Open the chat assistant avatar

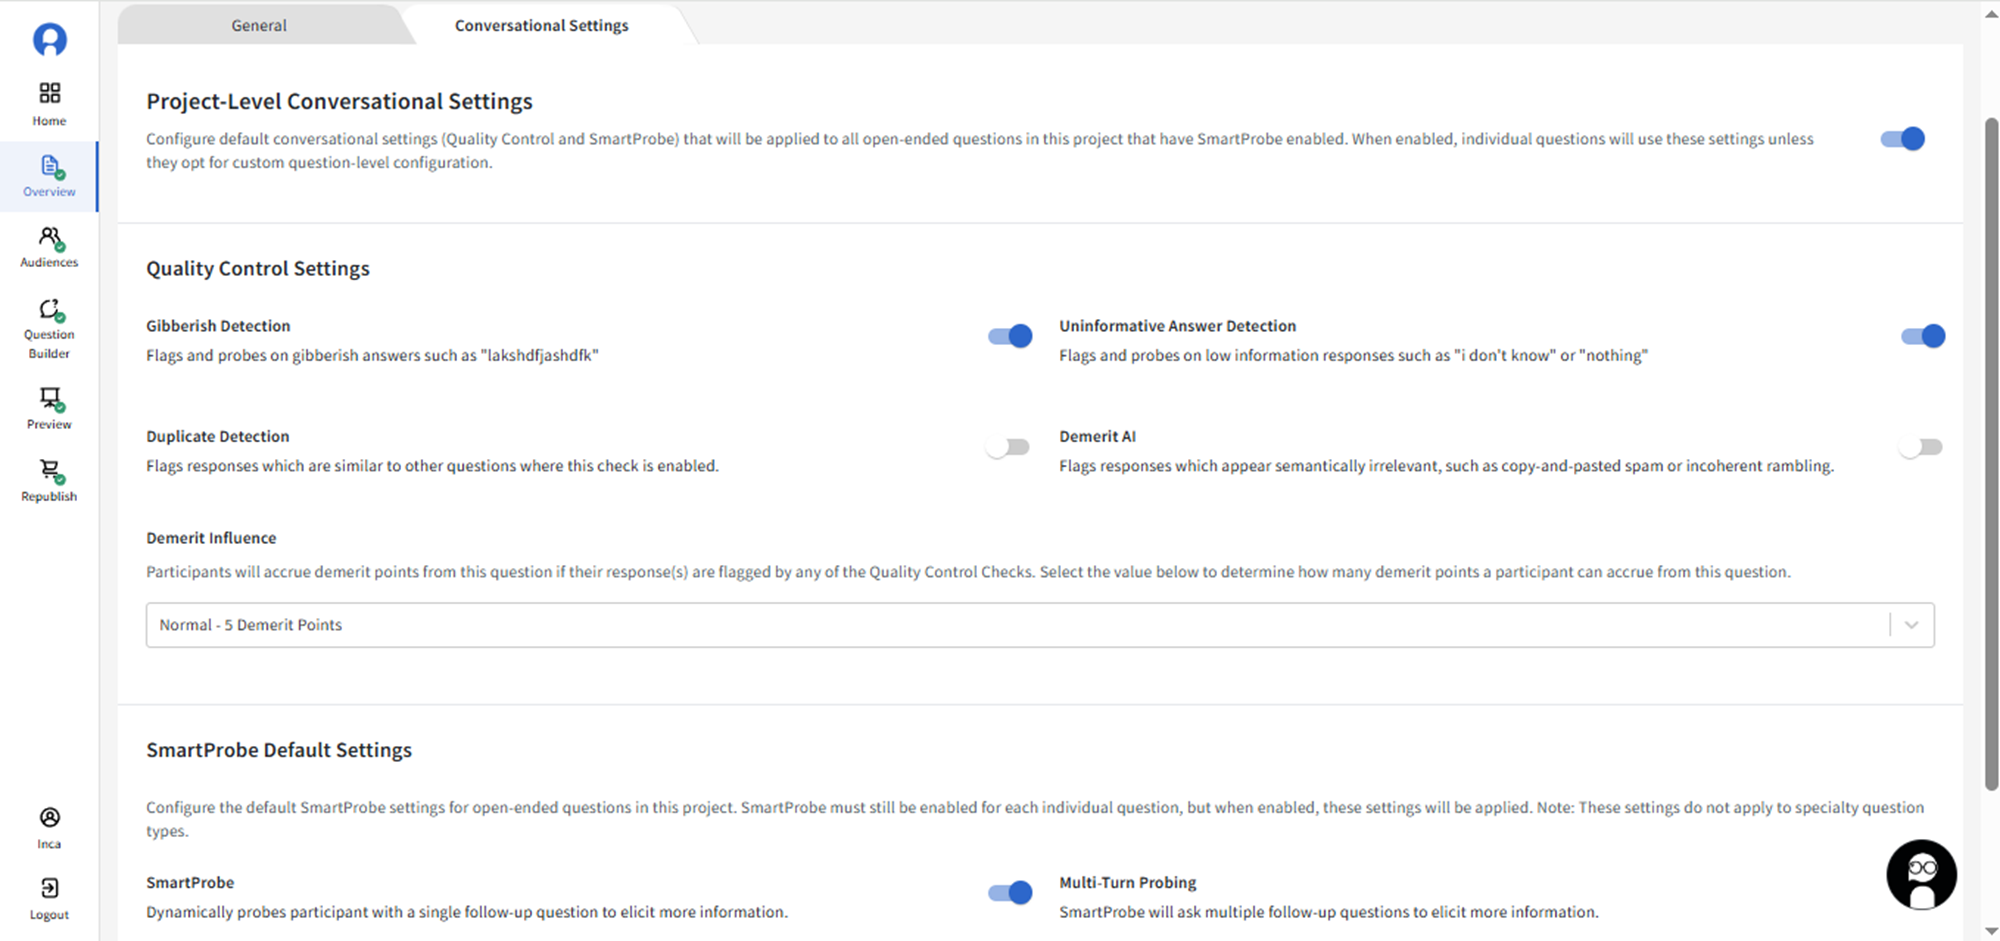click(1921, 875)
